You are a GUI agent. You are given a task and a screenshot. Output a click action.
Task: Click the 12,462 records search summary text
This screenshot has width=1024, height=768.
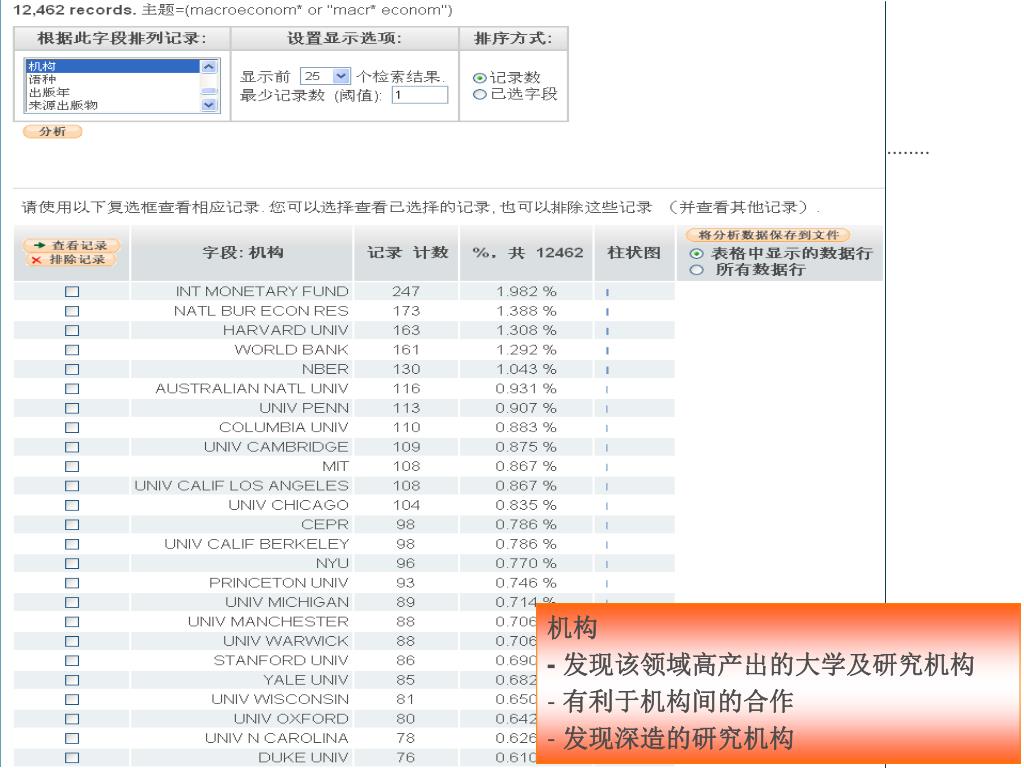pyautogui.click(x=232, y=10)
